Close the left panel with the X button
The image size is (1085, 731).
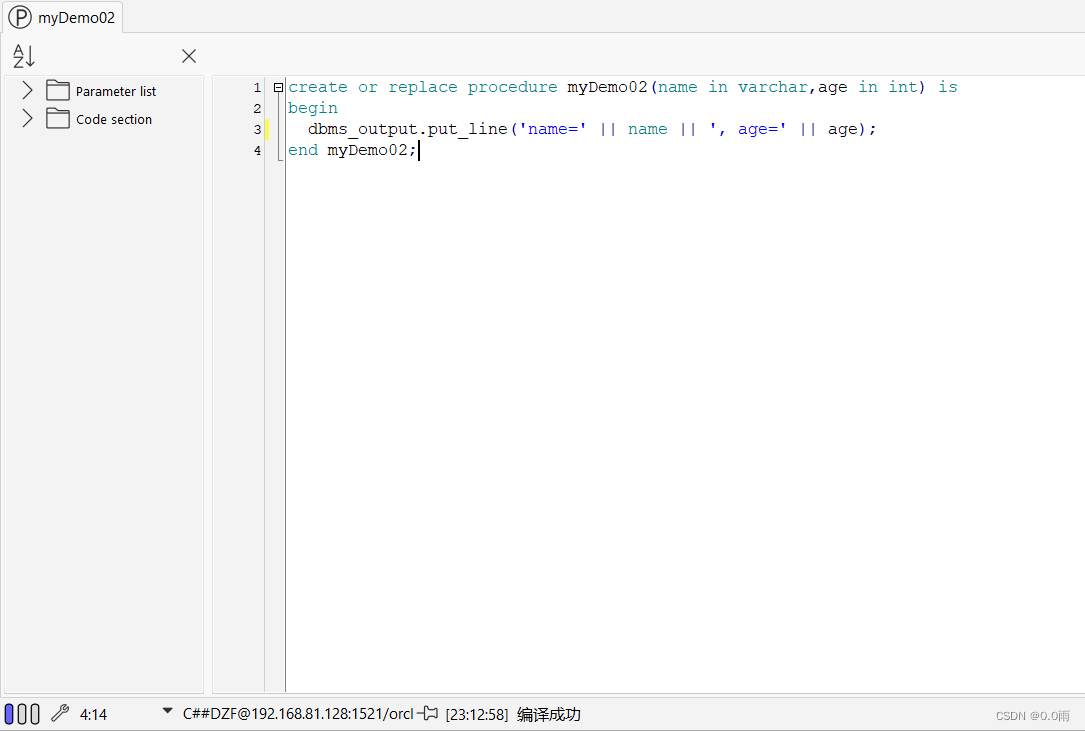point(188,56)
